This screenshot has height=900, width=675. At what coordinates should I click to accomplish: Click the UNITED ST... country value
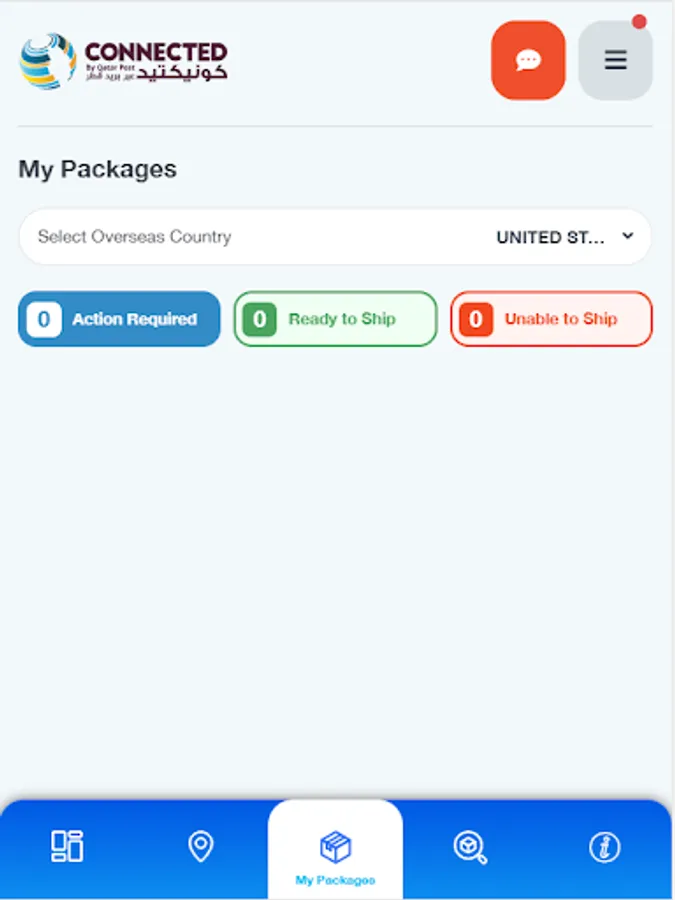click(x=550, y=238)
